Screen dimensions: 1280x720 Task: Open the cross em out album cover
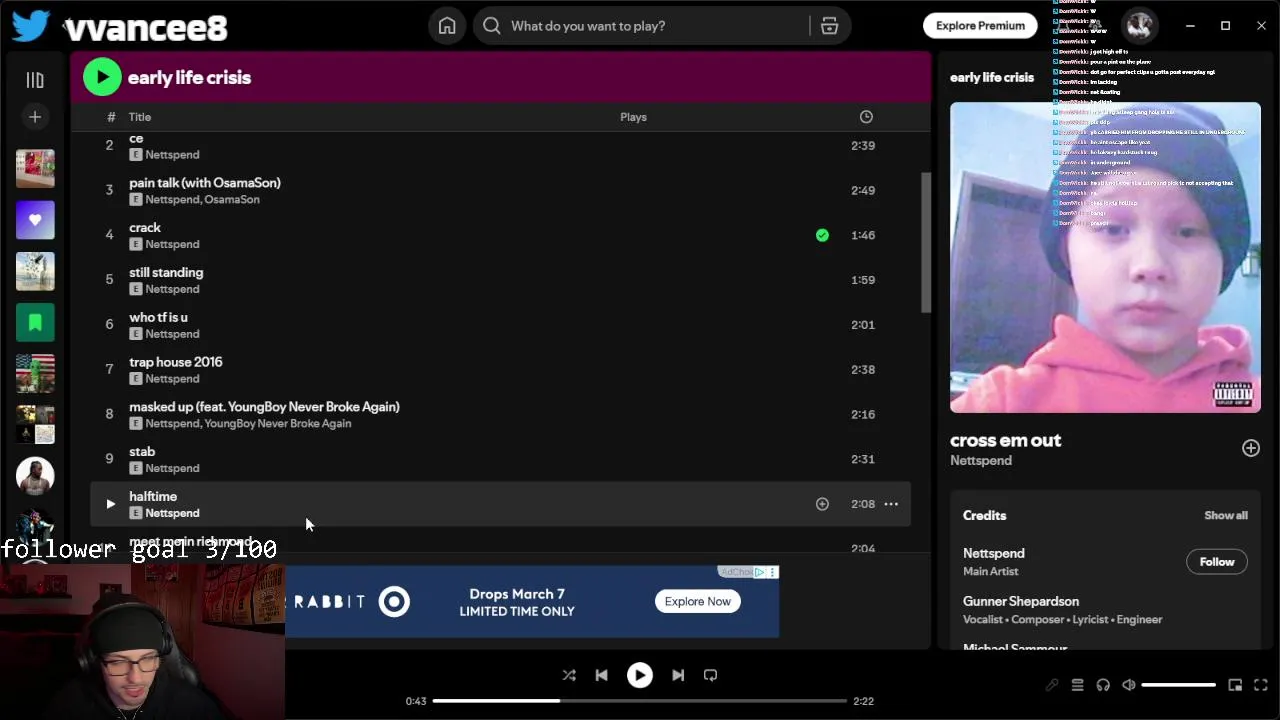[1105, 257]
